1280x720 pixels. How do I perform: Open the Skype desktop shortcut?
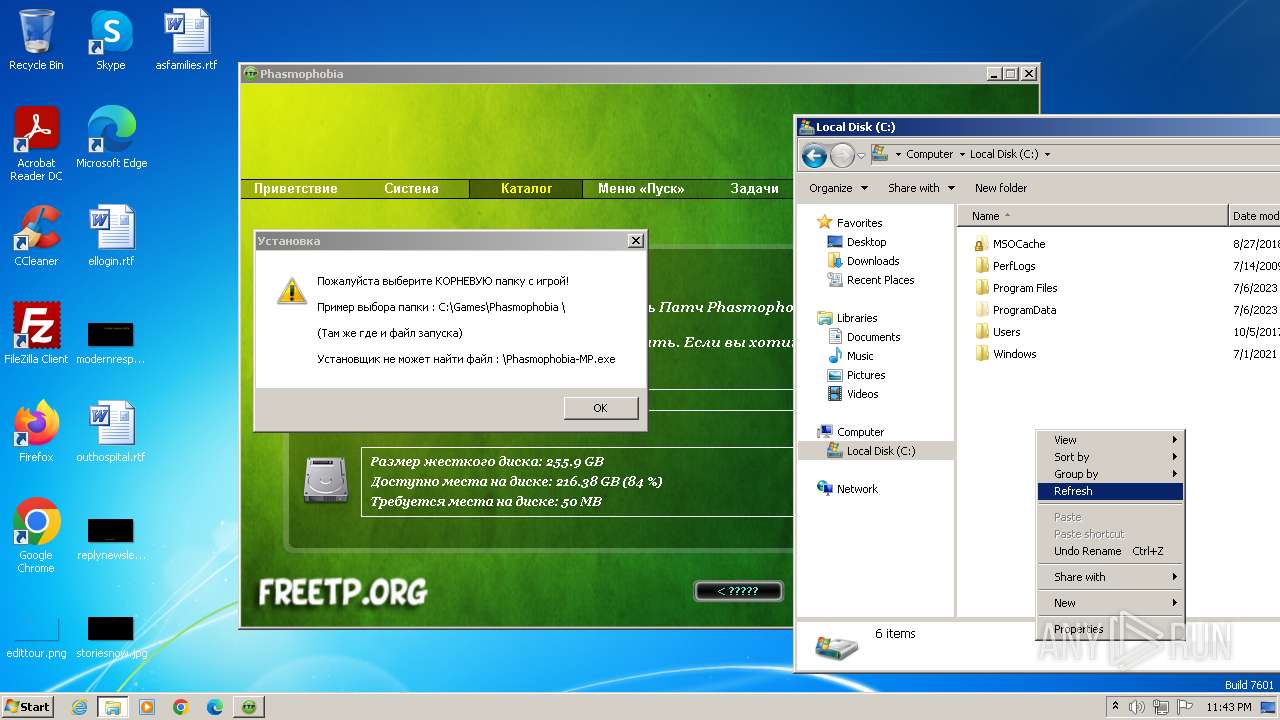pos(110,40)
